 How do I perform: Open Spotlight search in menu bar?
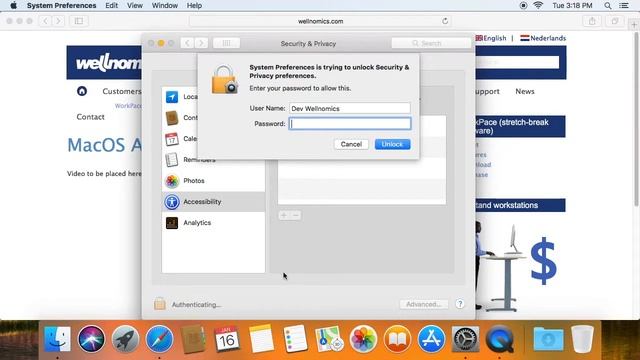pyautogui.click(x=608, y=5)
